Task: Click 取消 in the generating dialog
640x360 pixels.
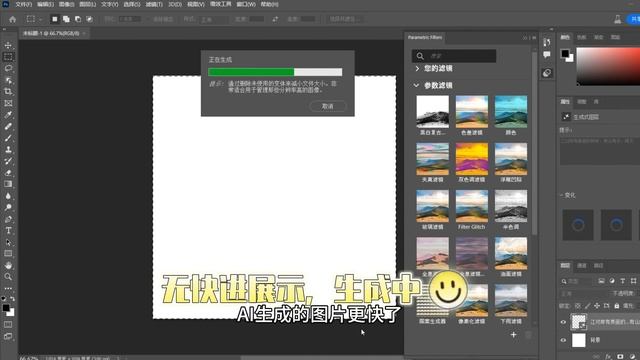Action: (328, 106)
